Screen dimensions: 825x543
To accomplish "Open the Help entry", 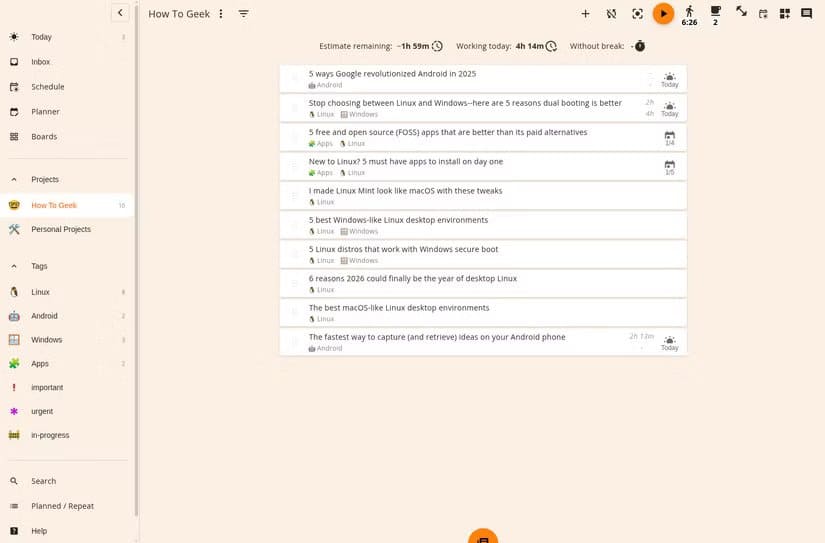I will click(x=67, y=531).
